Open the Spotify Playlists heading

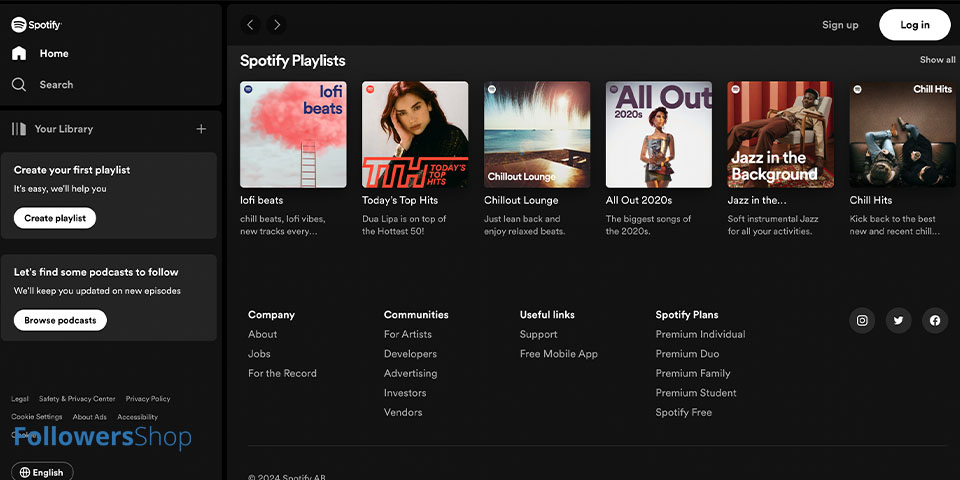[293, 61]
